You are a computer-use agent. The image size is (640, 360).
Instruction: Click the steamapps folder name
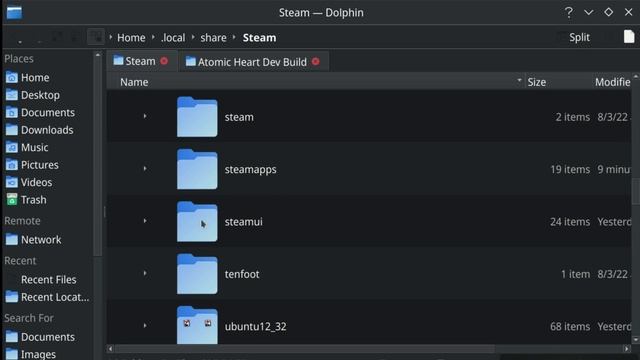coord(250,169)
